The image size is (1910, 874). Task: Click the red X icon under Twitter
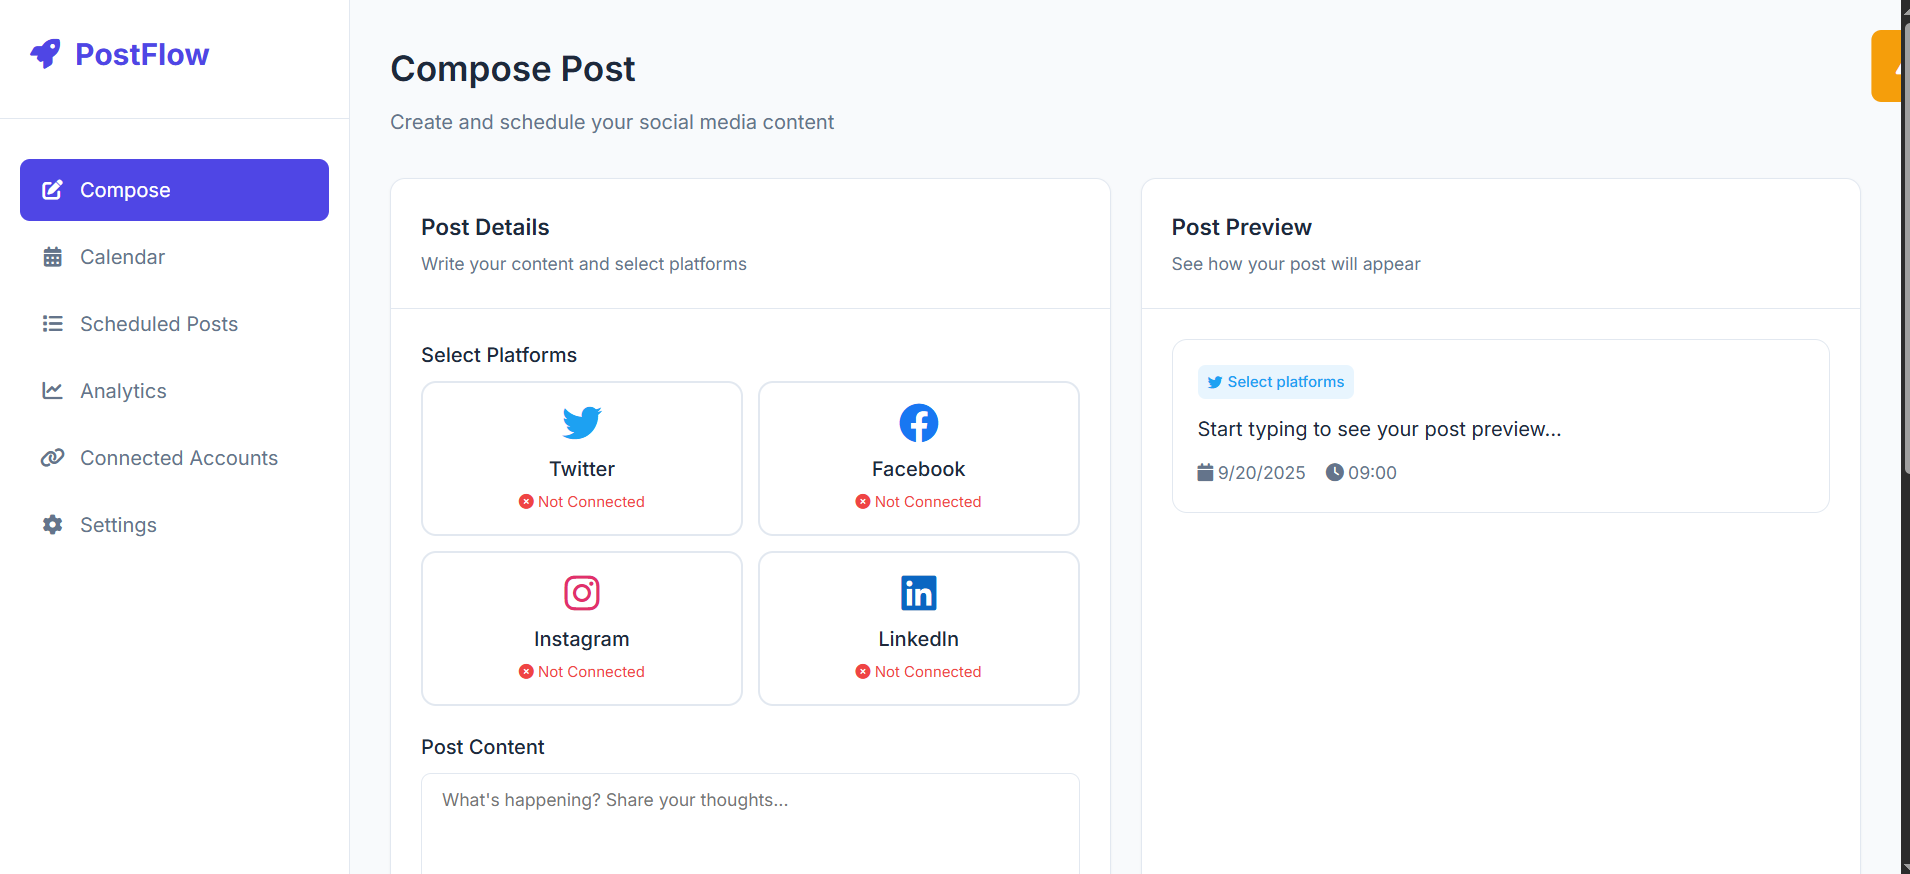tap(526, 502)
